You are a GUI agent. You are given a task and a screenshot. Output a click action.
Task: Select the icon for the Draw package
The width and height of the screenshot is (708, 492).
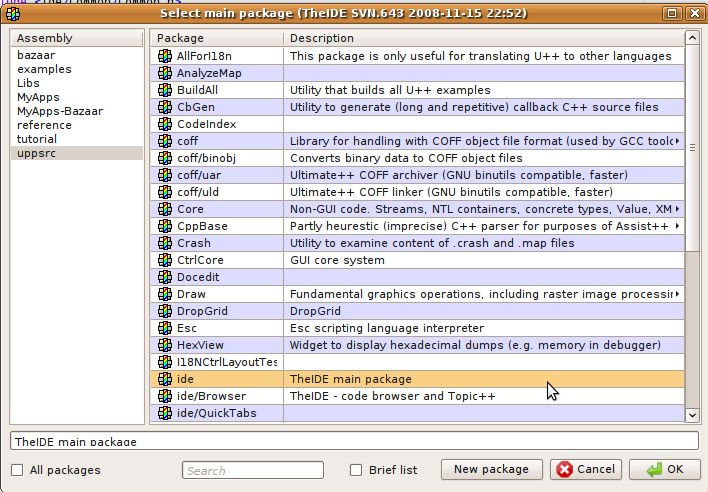click(x=165, y=294)
